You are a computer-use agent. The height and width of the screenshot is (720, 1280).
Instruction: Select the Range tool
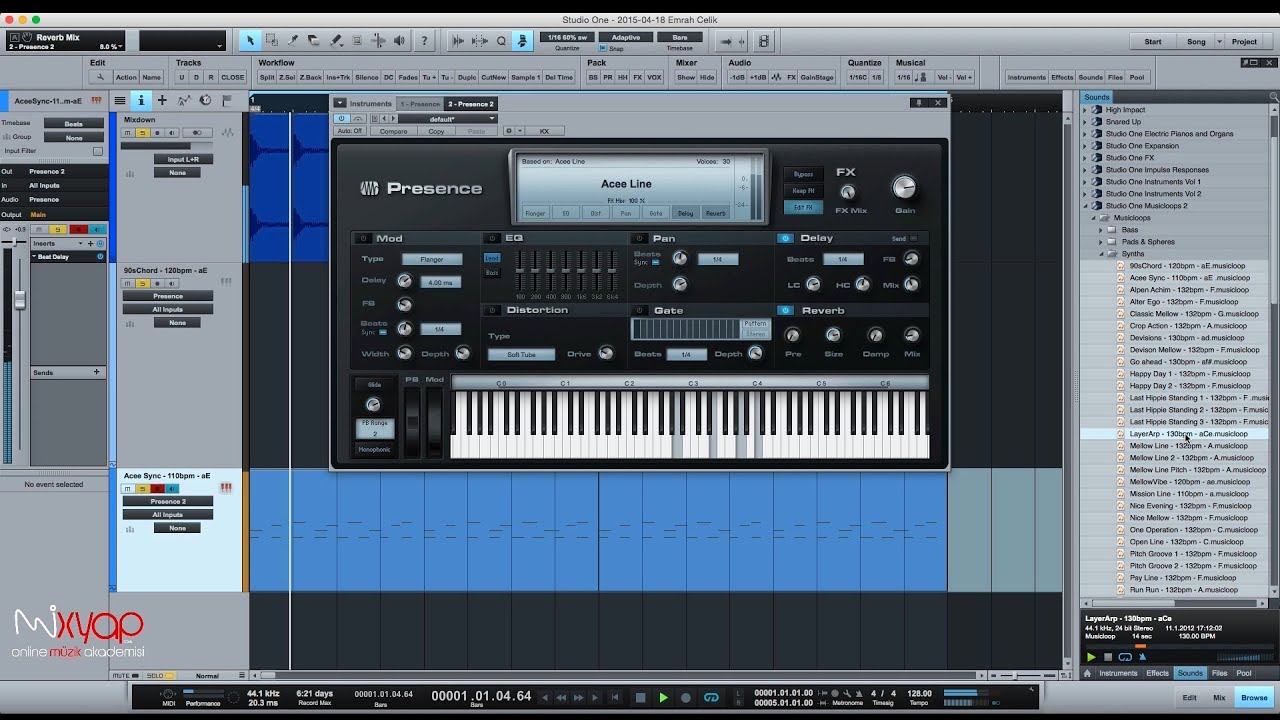click(271, 41)
